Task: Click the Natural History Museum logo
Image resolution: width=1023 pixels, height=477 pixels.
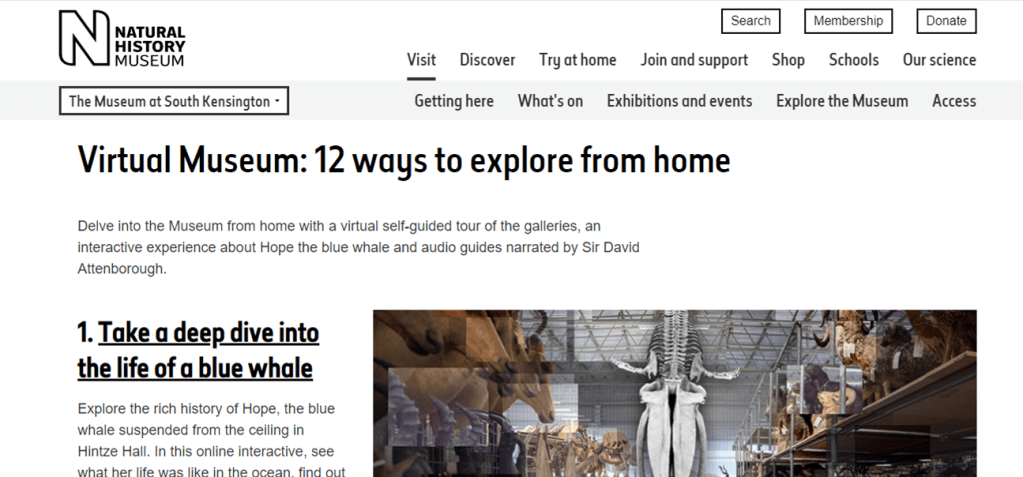Action: click(x=122, y=39)
